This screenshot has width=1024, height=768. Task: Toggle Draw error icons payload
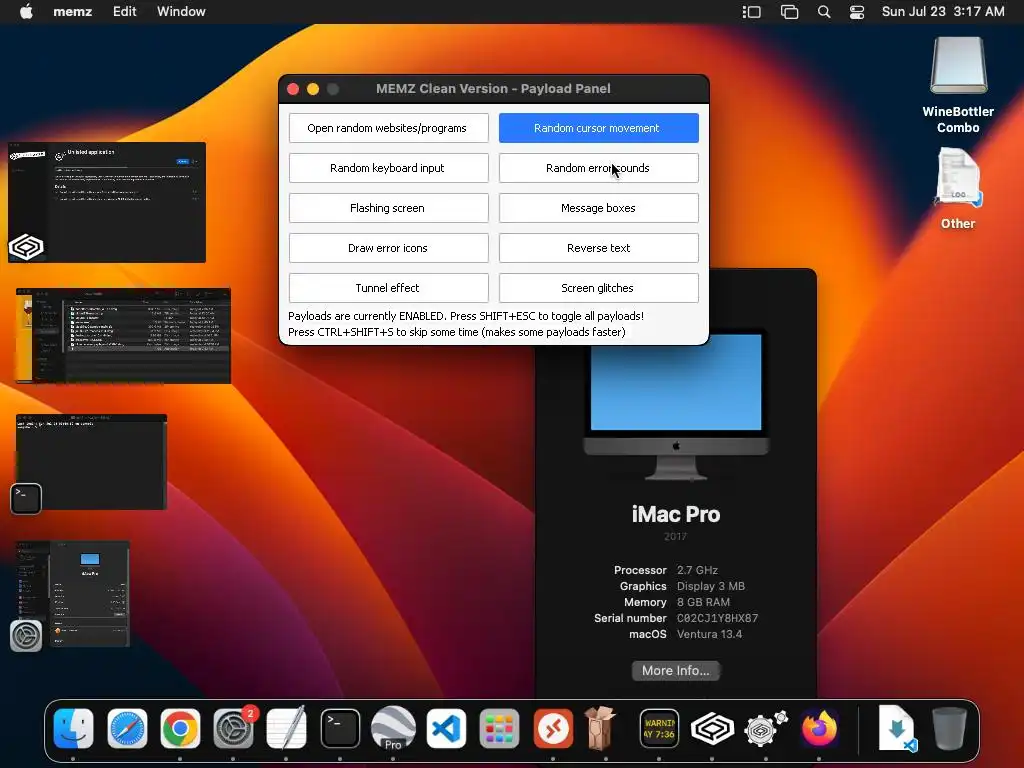[x=389, y=248]
